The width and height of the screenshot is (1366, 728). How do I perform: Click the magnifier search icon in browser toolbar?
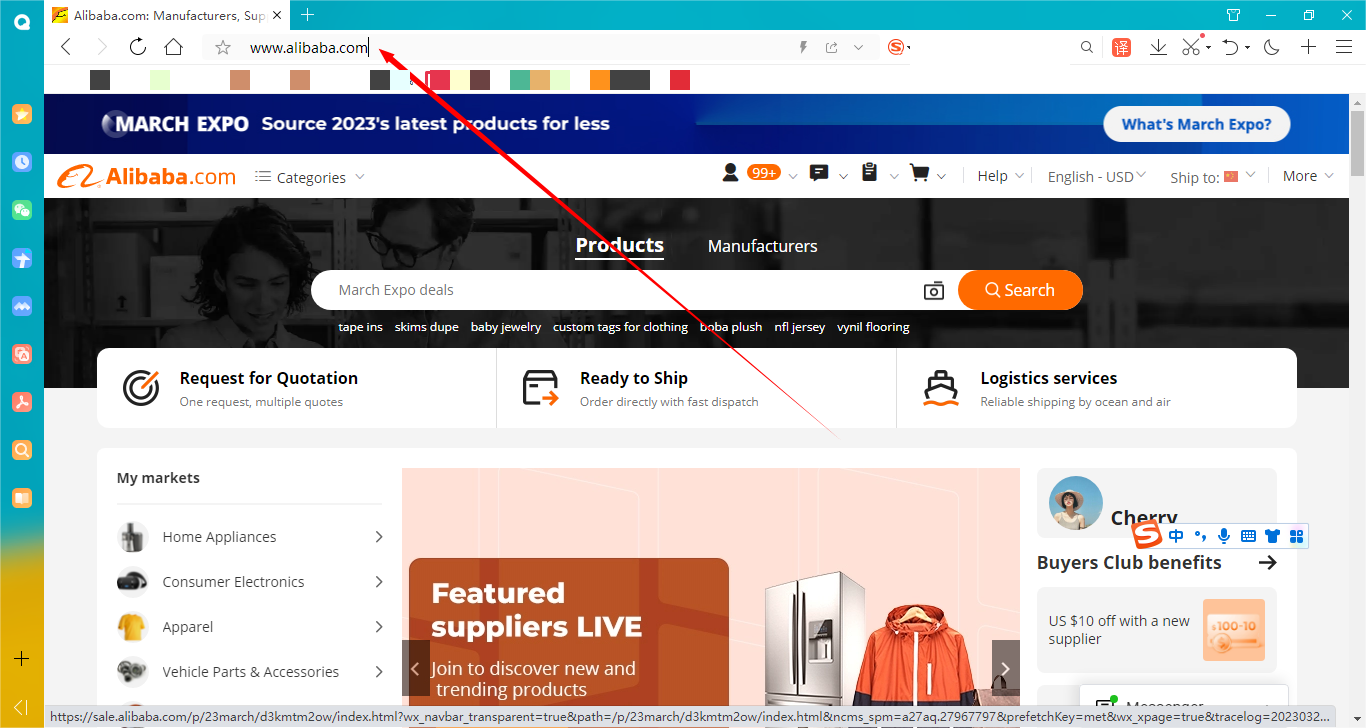[x=1087, y=47]
